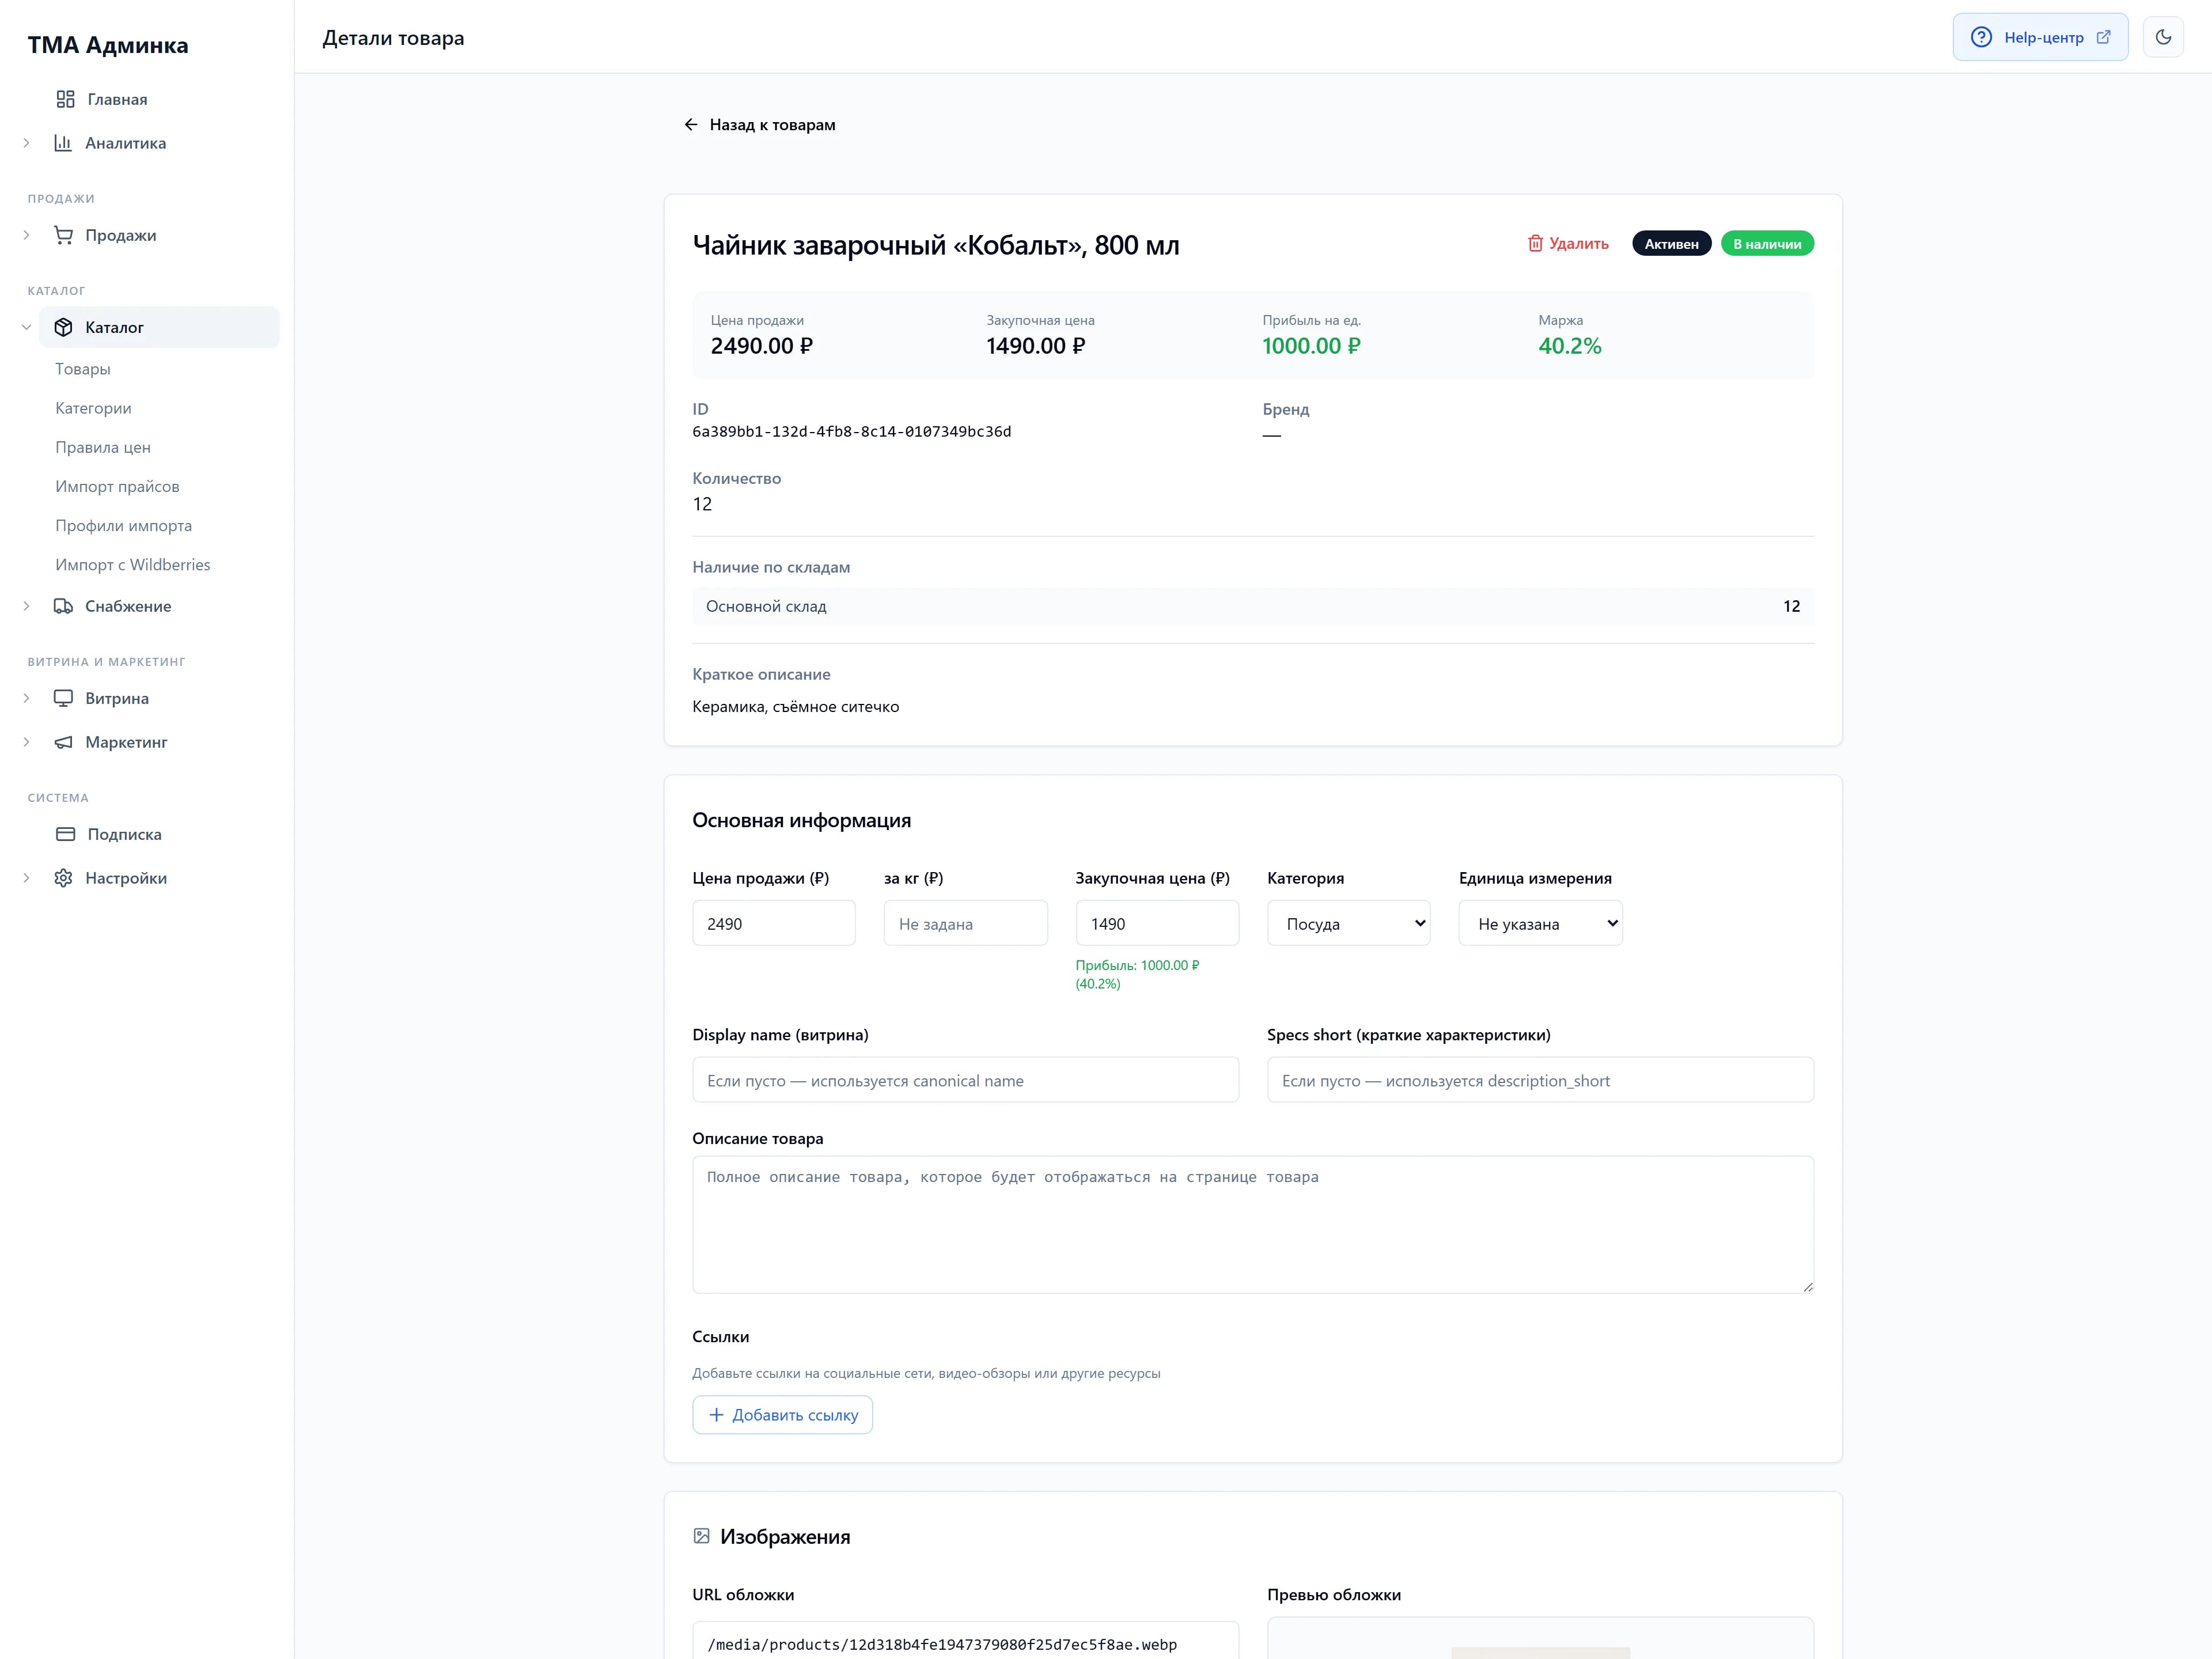Open Импорт с Wildberries menu item
Screen dimensions: 2212x1659
click(133, 565)
